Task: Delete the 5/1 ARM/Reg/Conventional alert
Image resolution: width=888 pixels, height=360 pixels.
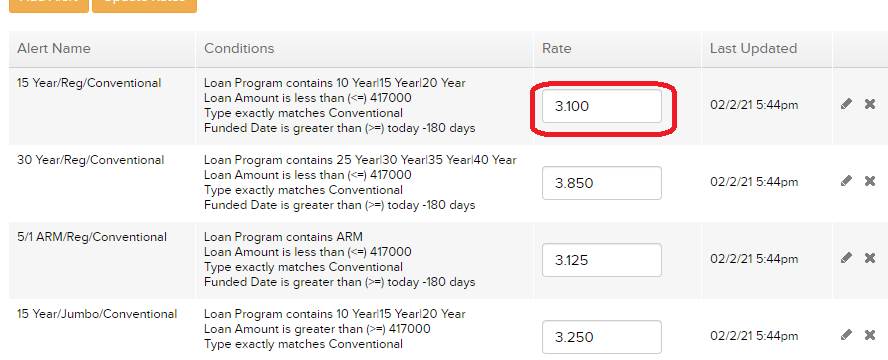Action: coord(870,258)
